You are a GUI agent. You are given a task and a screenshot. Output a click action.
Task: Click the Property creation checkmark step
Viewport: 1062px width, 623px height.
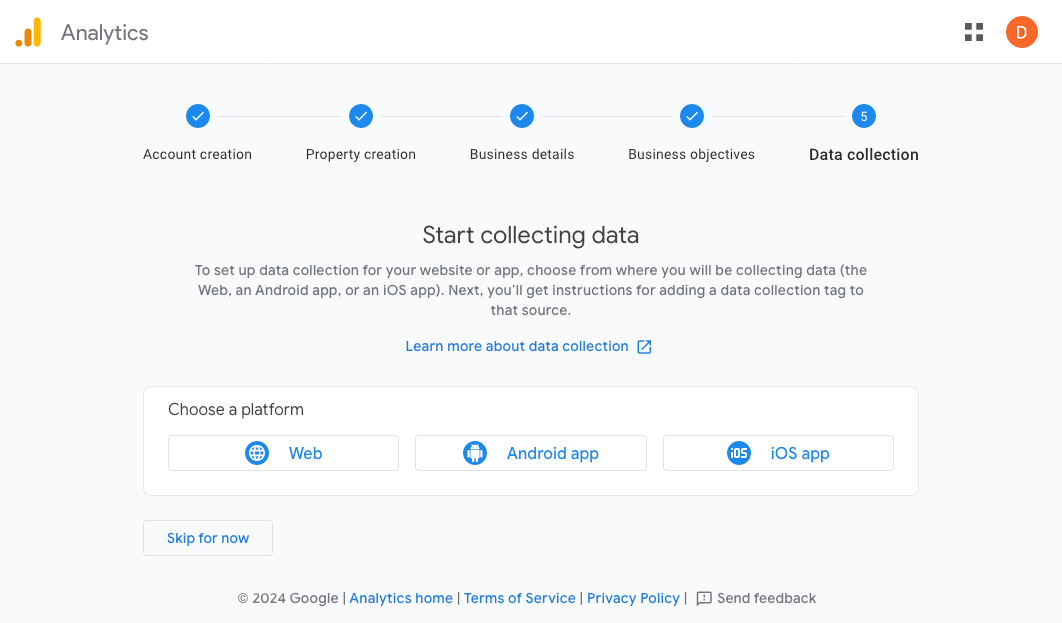[x=361, y=116]
